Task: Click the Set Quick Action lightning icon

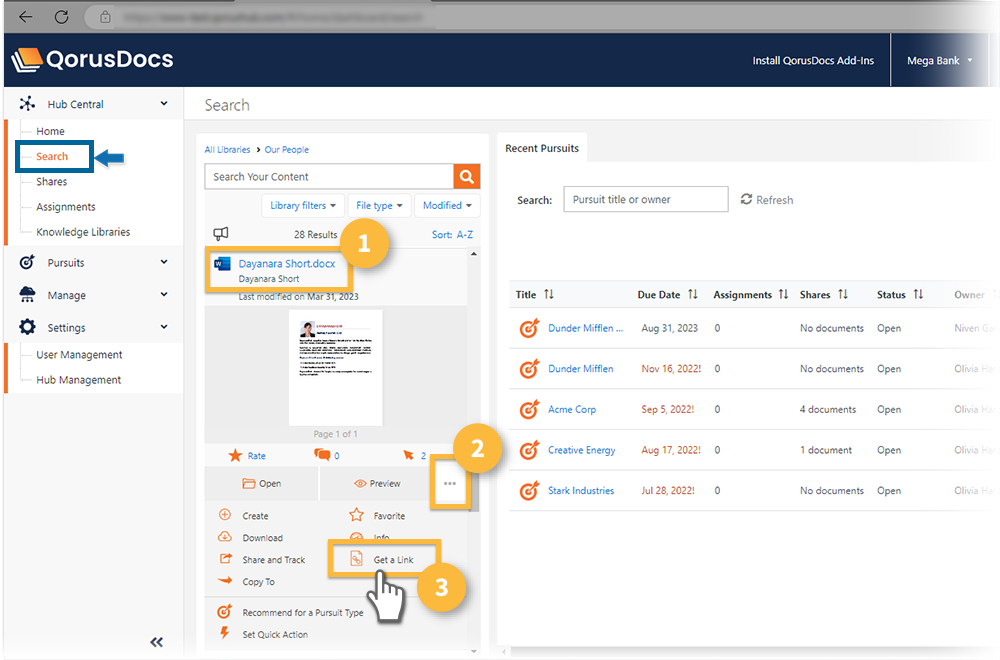Action: point(224,633)
